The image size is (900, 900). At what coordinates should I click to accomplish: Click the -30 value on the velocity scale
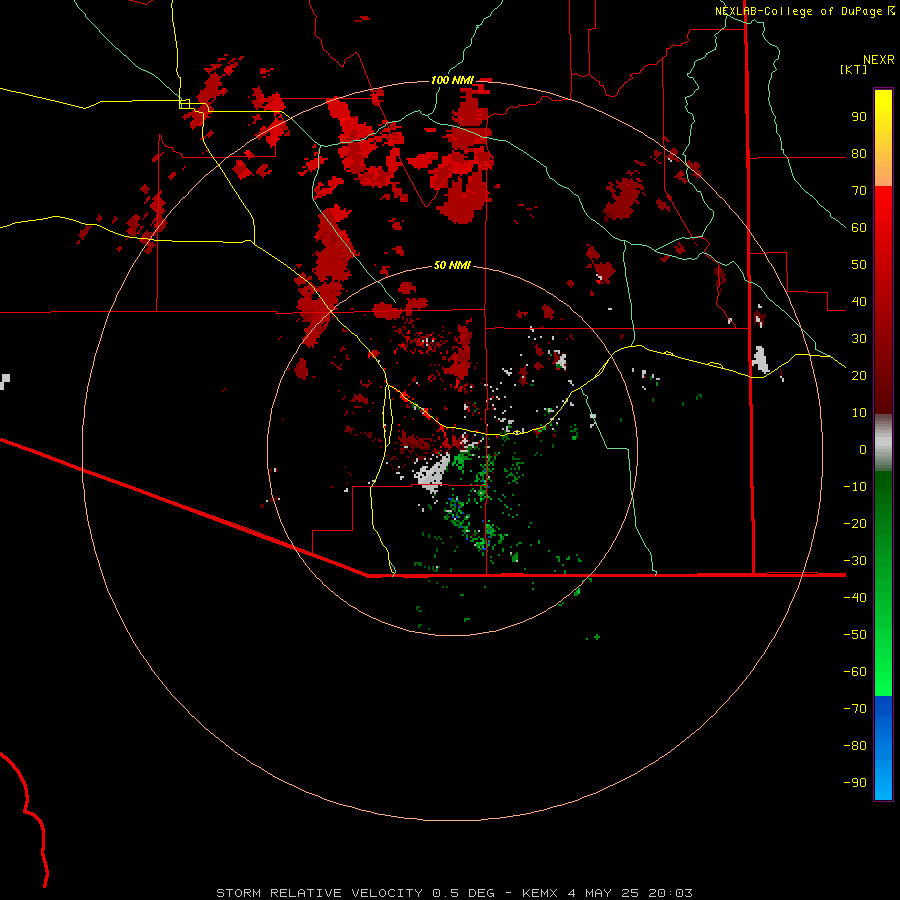click(855, 561)
